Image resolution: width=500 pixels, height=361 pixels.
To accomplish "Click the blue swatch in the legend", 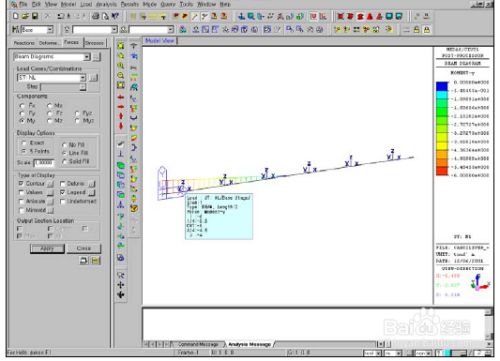I will (442, 86).
